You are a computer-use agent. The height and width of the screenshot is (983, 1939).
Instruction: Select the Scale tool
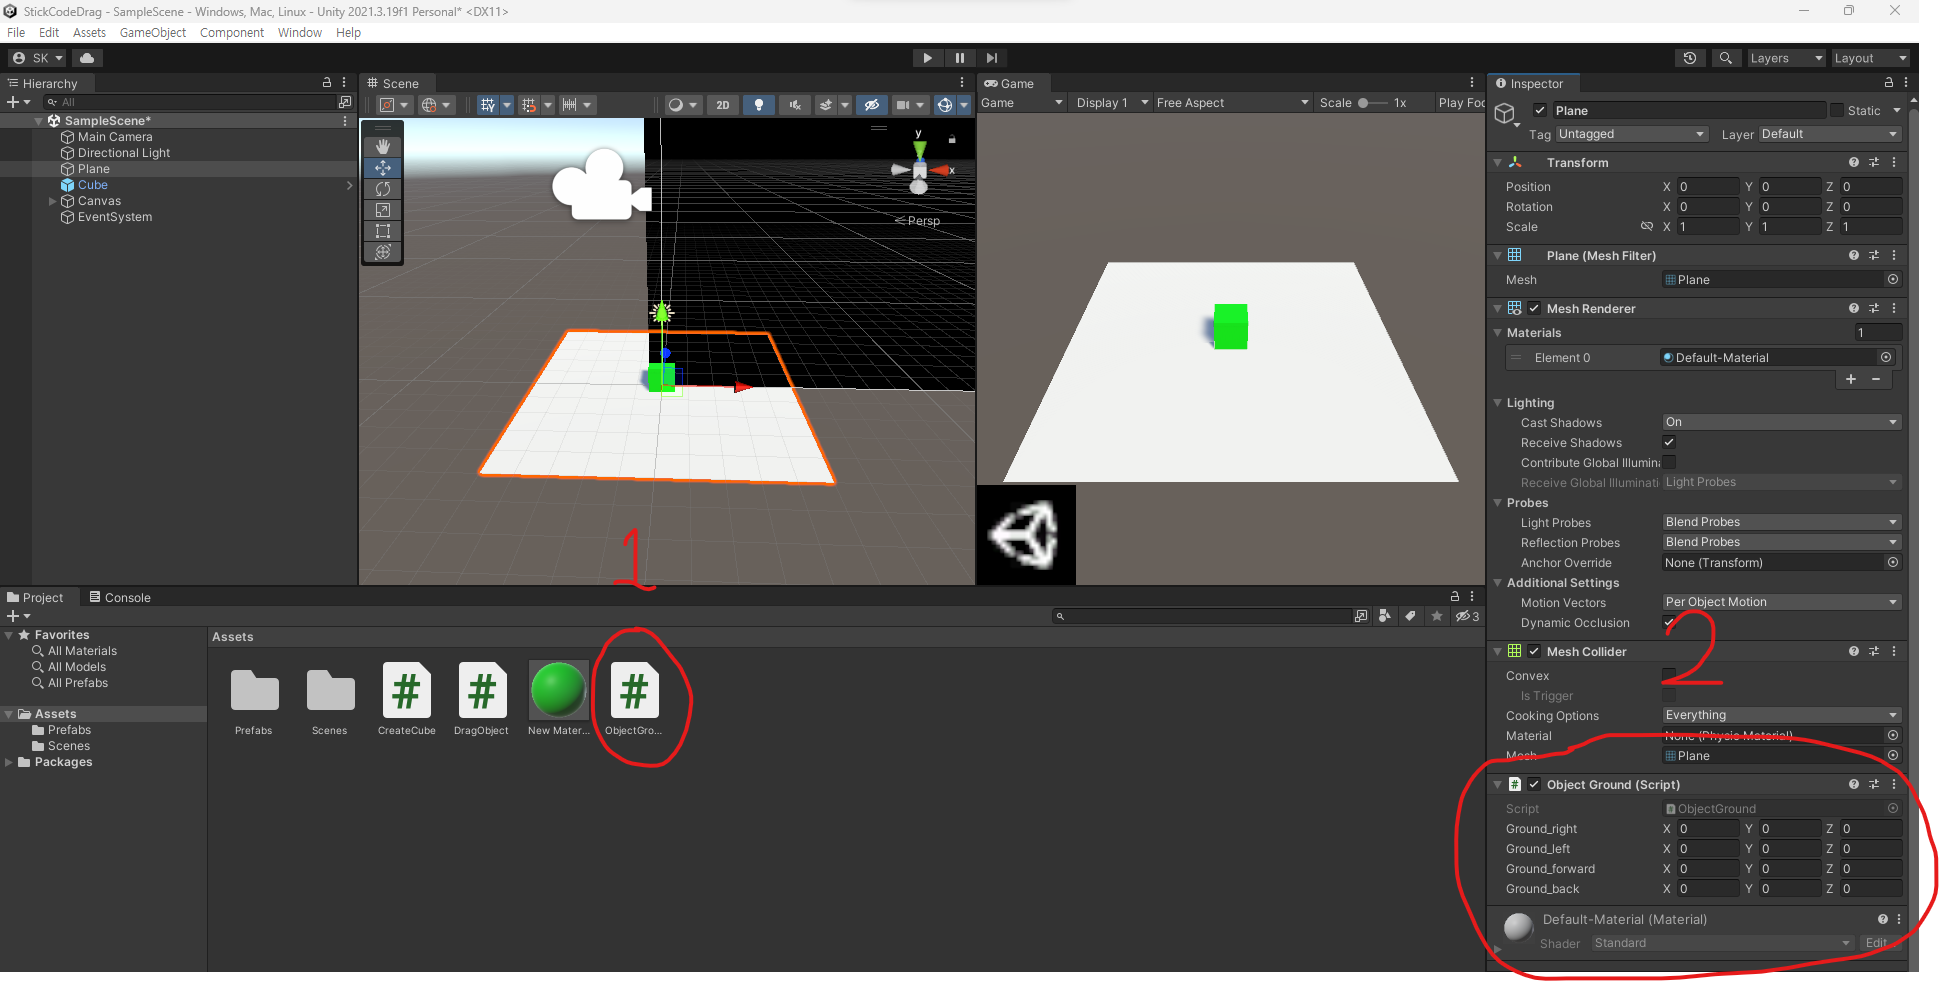(382, 210)
